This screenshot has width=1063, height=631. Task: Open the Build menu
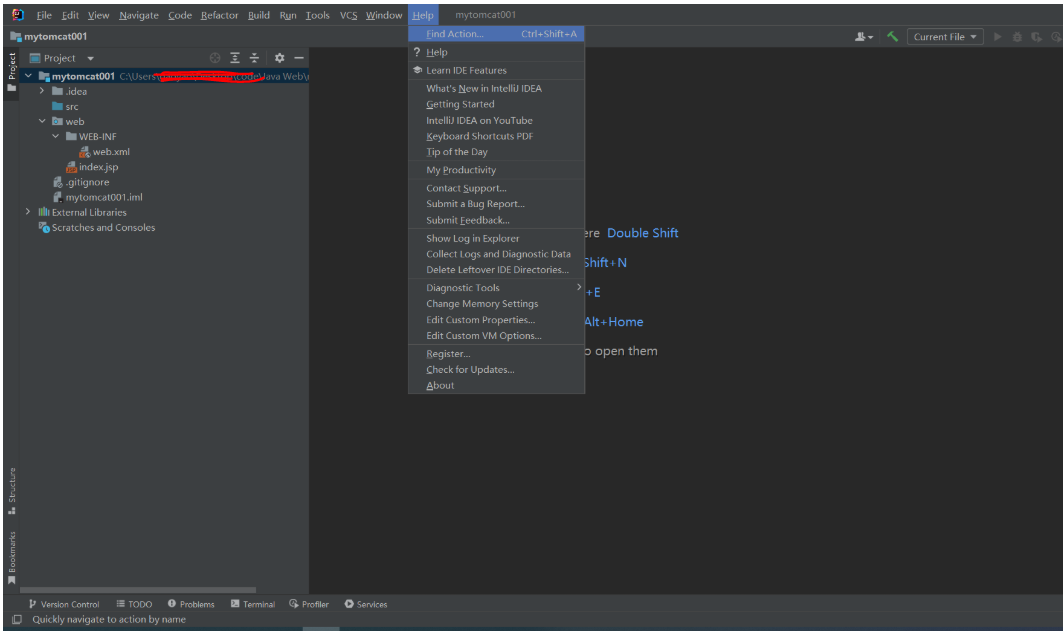pyautogui.click(x=258, y=15)
